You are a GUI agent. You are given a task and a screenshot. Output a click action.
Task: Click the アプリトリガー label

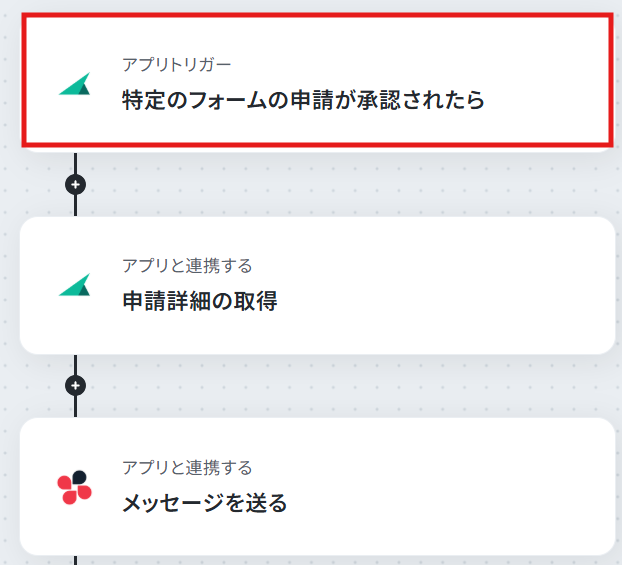click(x=177, y=64)
